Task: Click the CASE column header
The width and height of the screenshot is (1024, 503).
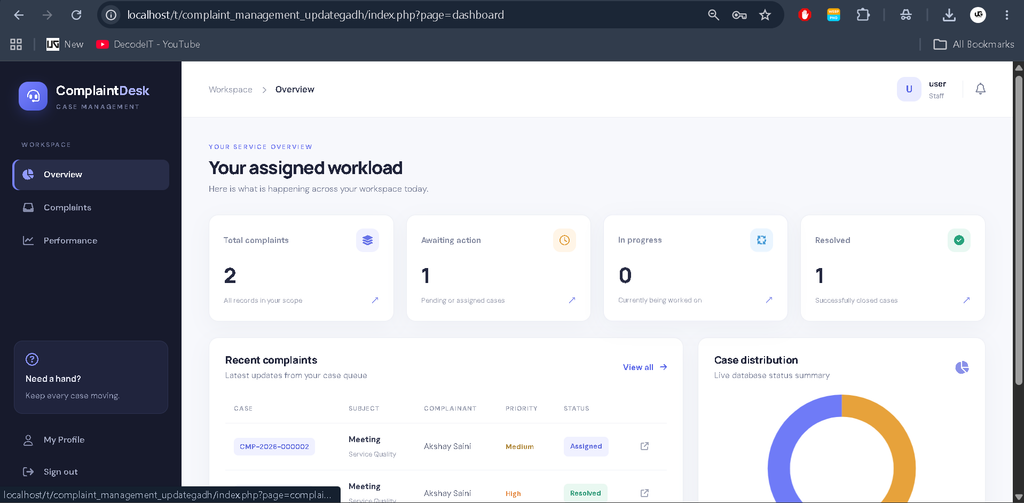Action: tap(243, 408)
